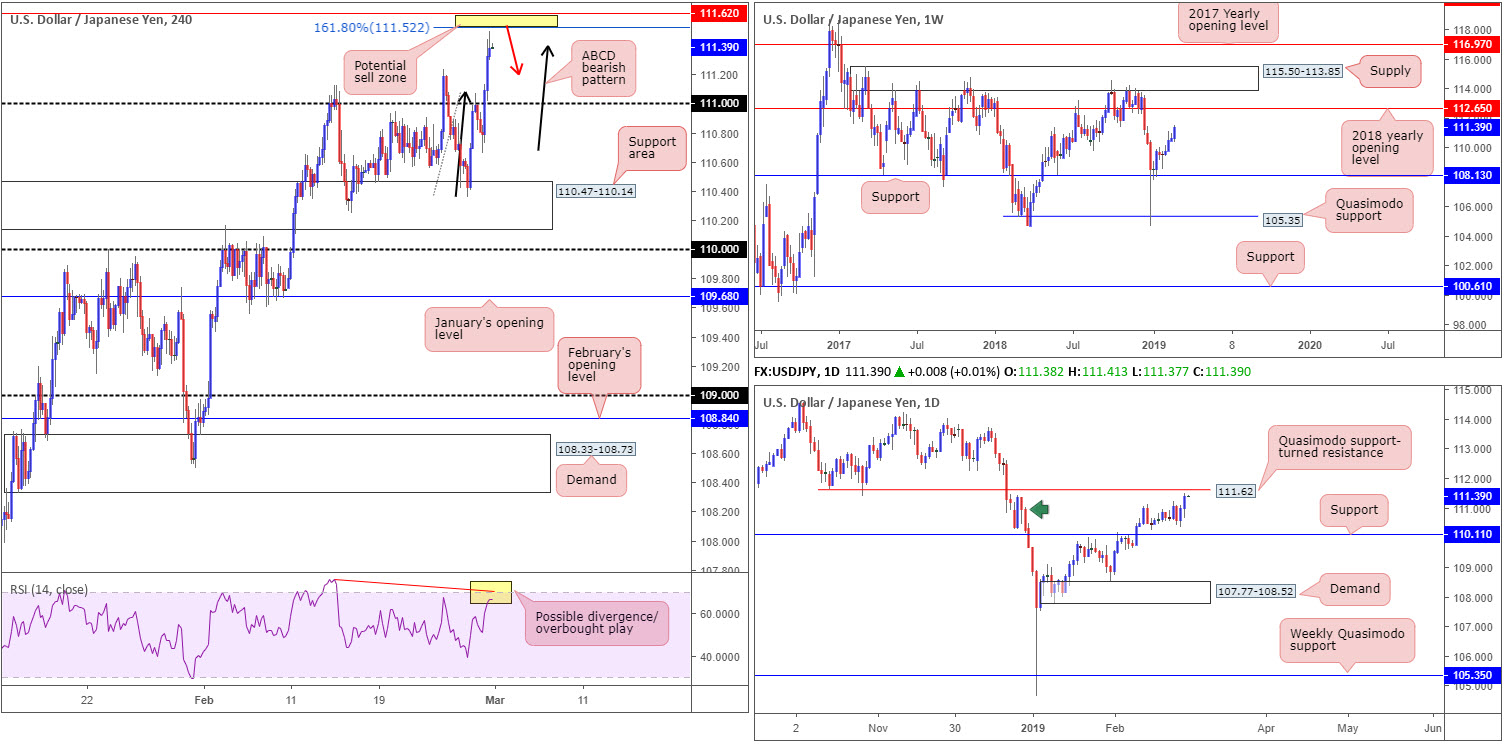The height and width of the screenshot is (744, 1504).
Task: Click the 'U.S. Dollar / Japanese Yen, 1D' chart title
Action: pyautogui.click(x=853, y=403)
